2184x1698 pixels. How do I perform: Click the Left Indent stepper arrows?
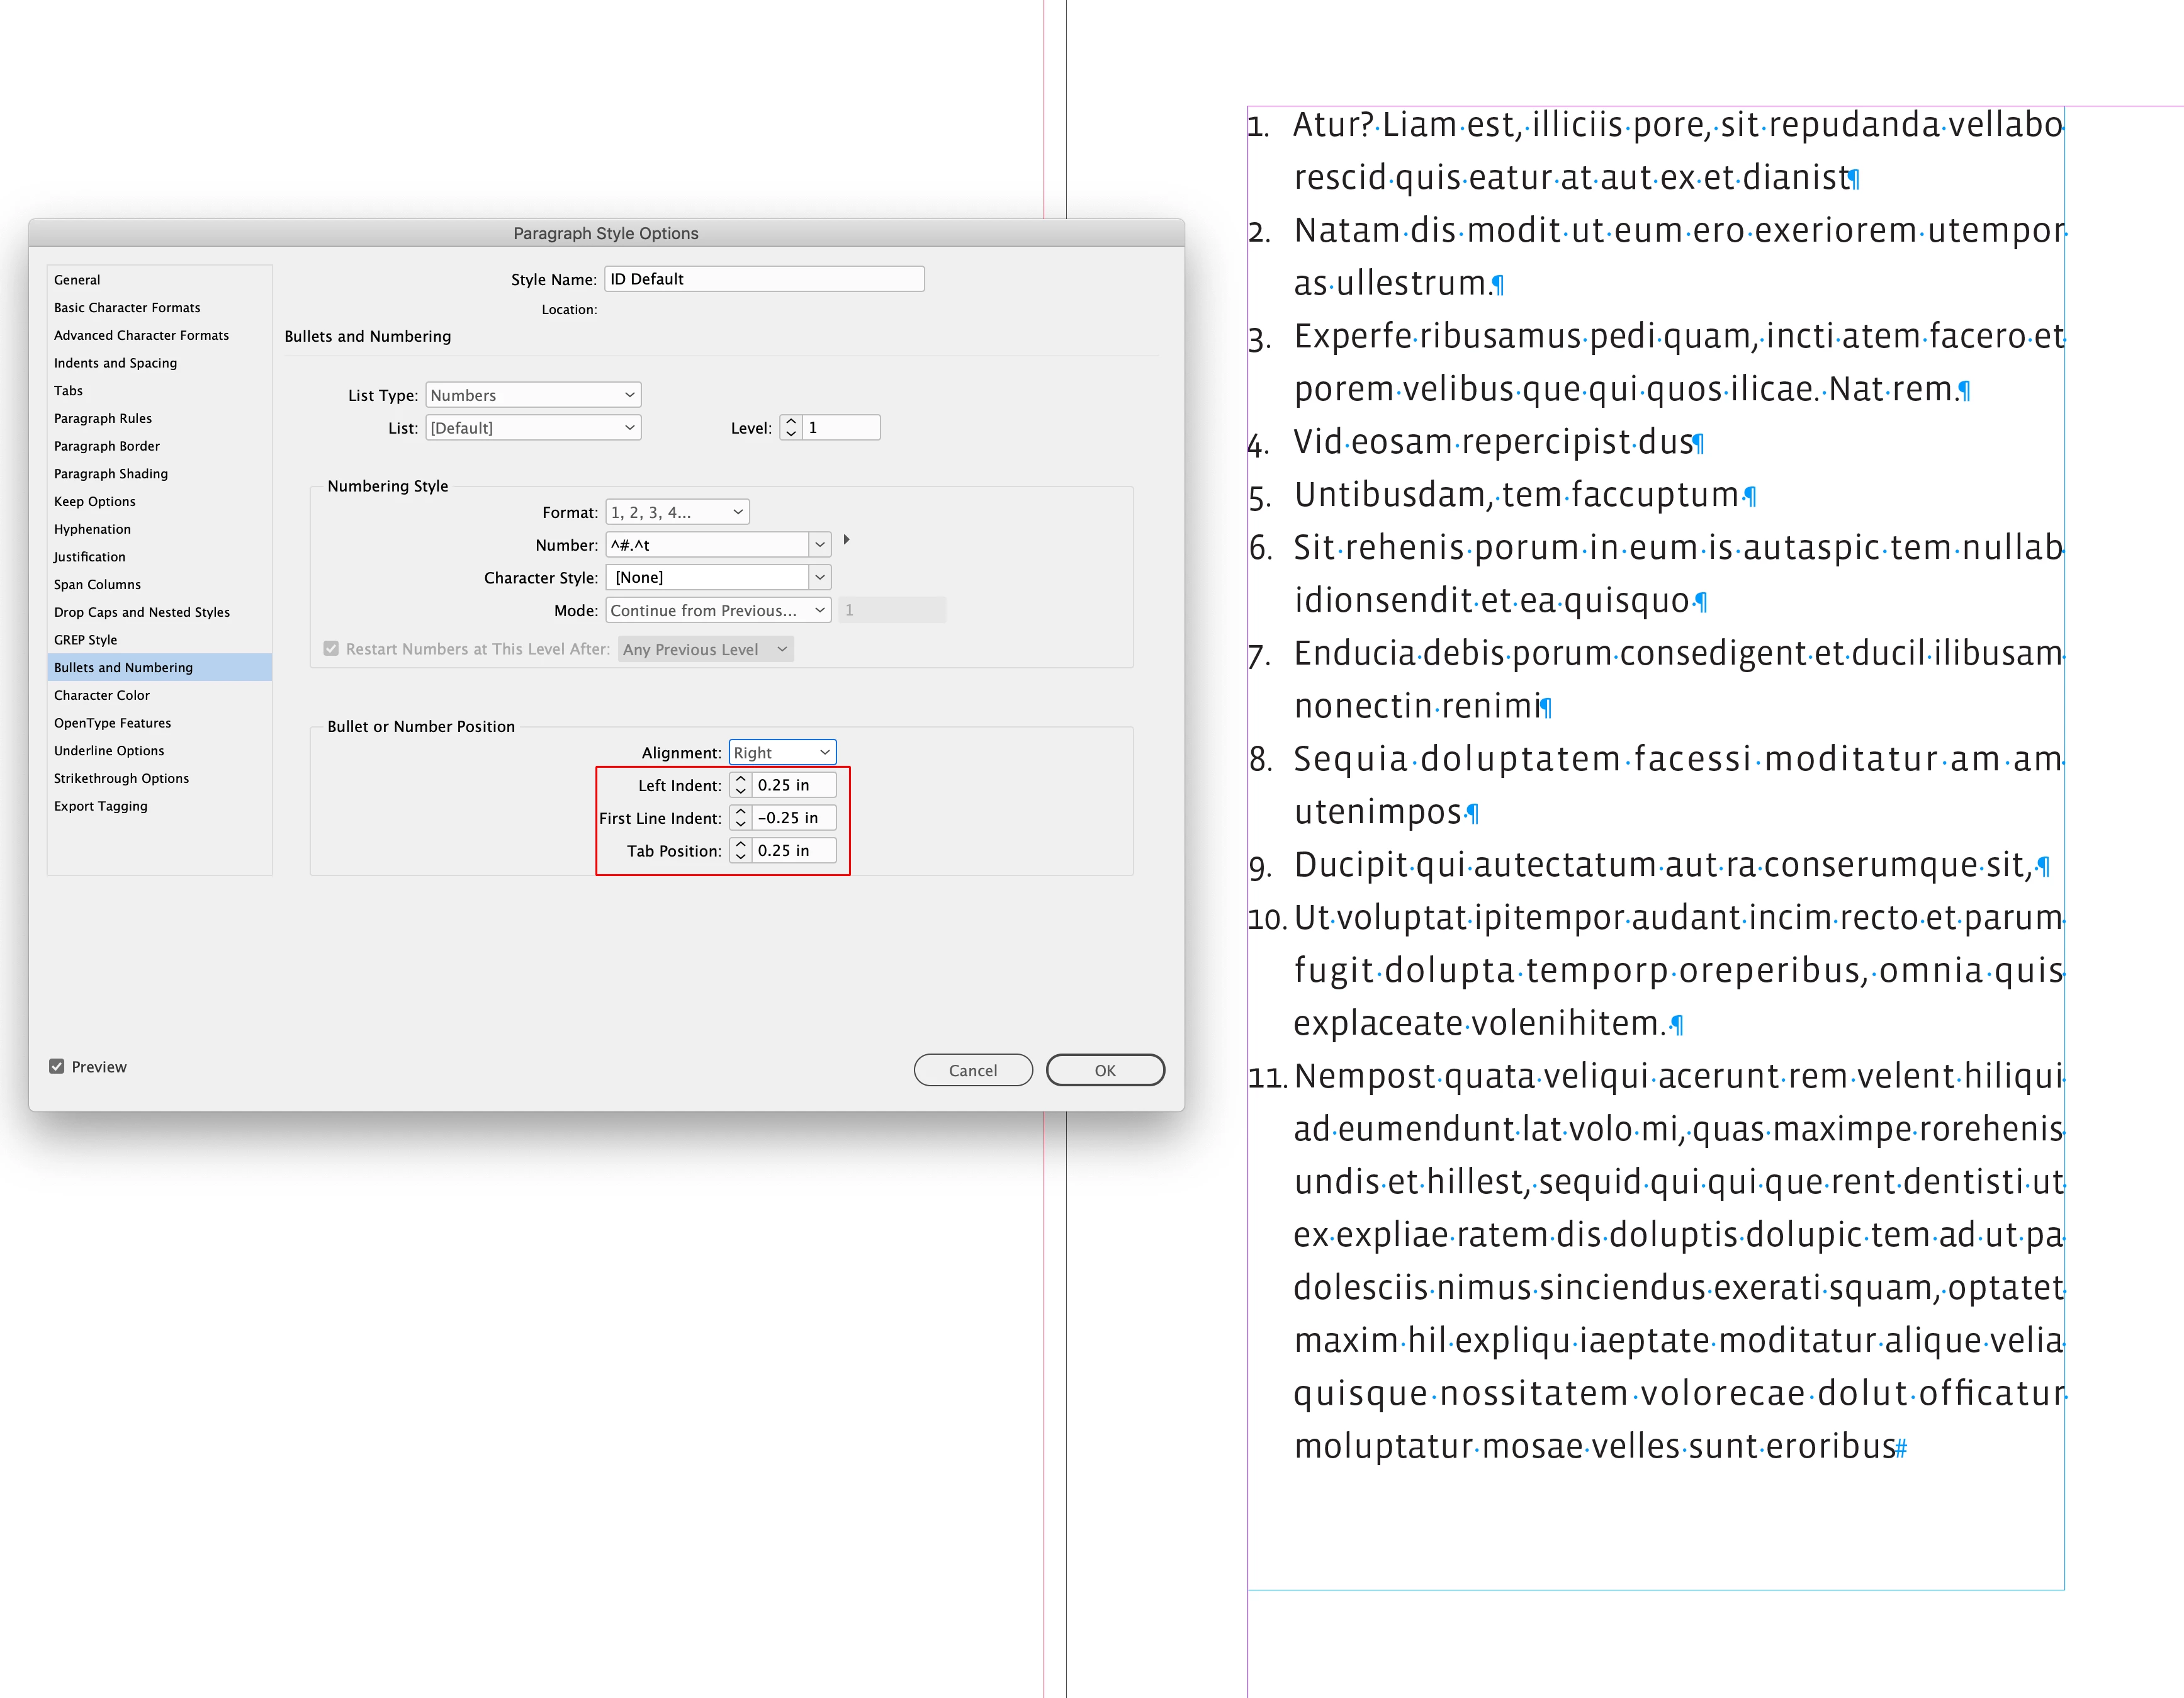tap(740, 785)
